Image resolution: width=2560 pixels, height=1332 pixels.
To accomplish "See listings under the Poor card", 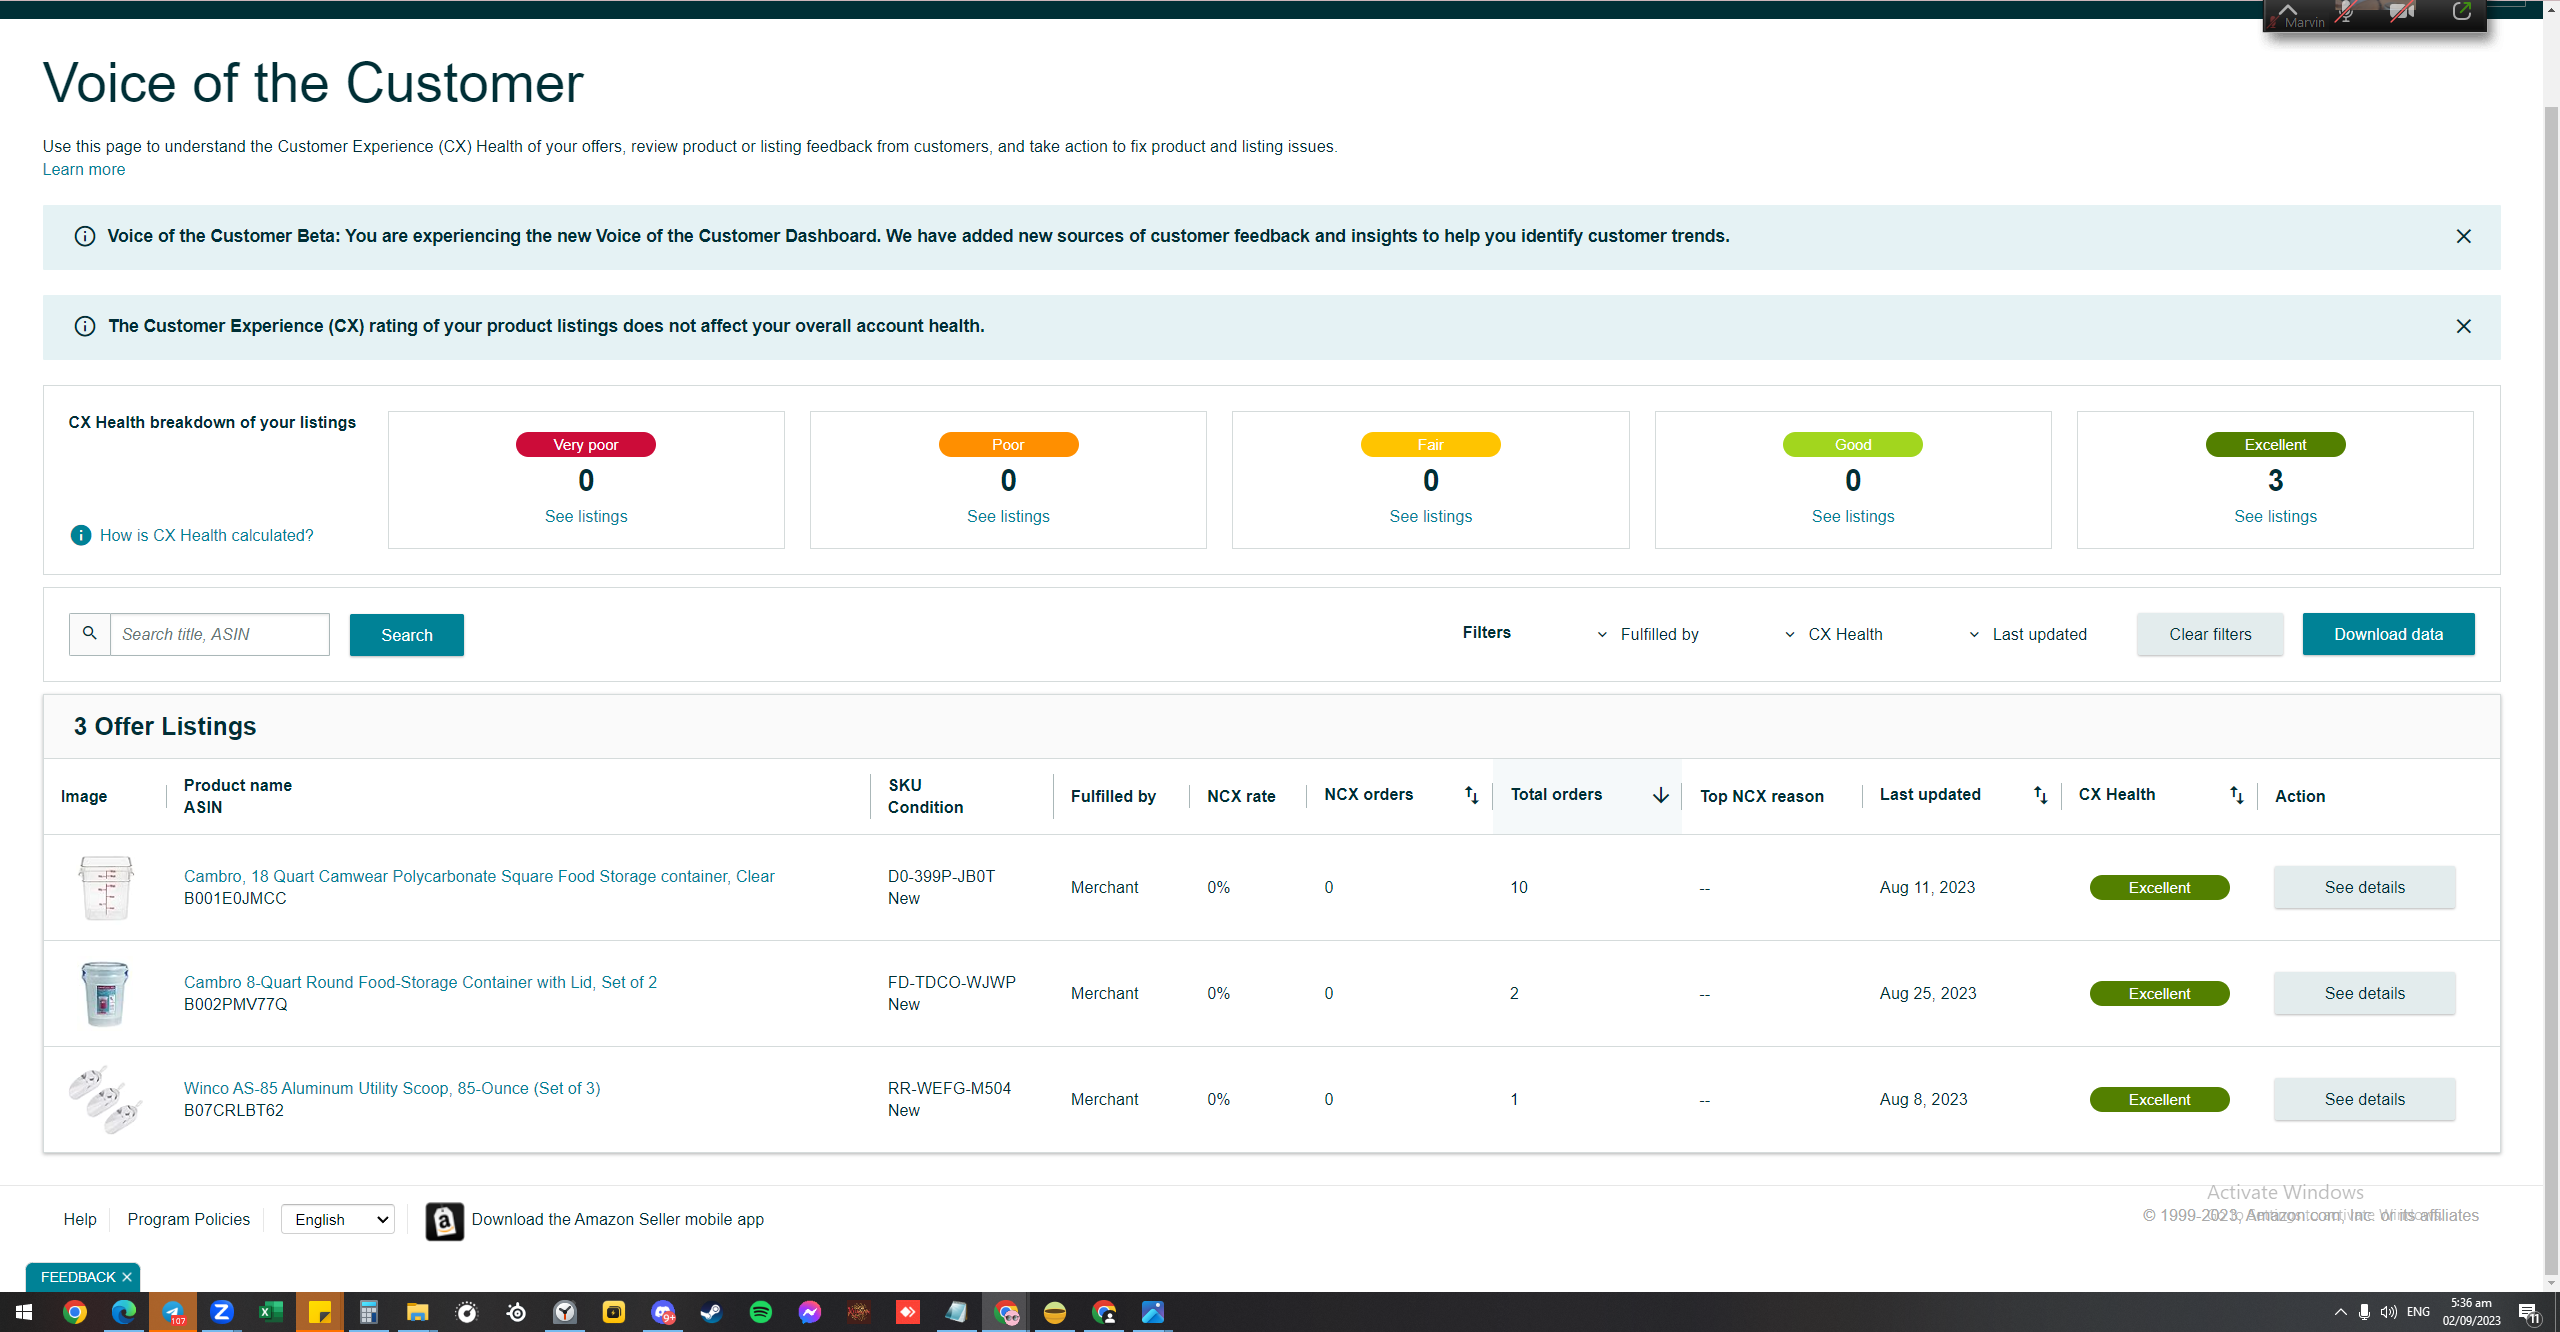I will (1008, 517).
